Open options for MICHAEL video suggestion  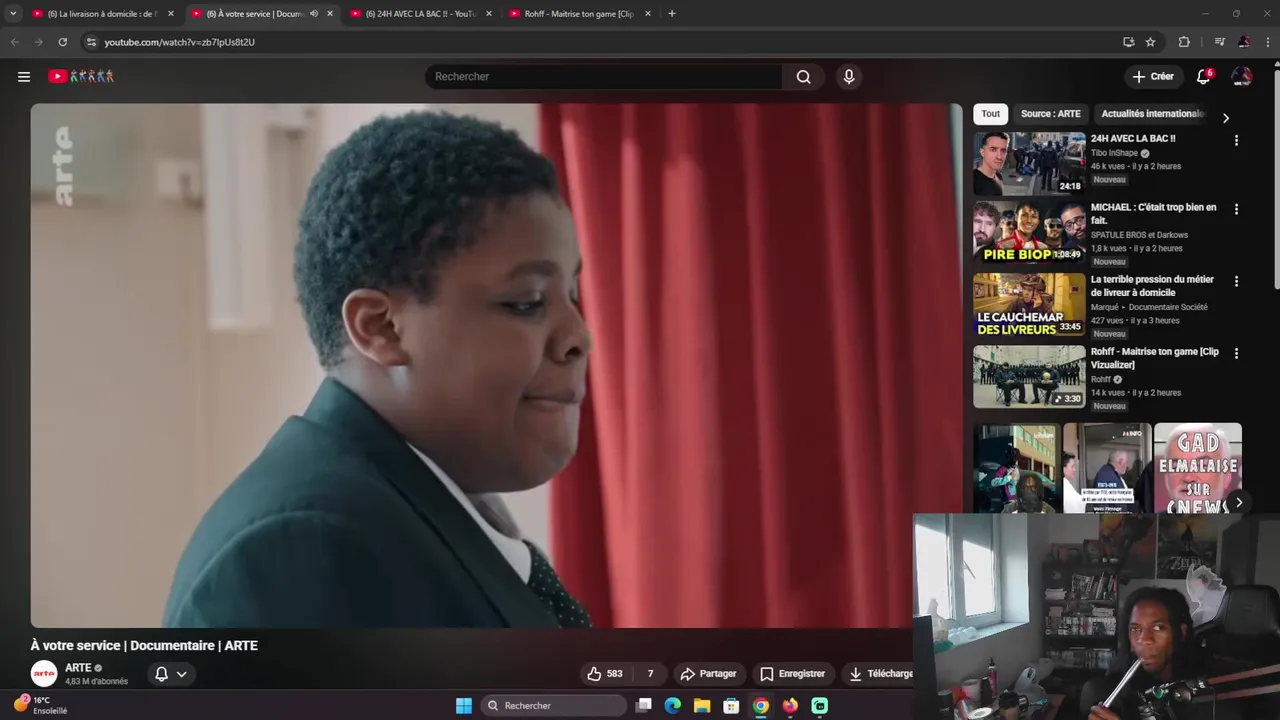[1236, 210]
